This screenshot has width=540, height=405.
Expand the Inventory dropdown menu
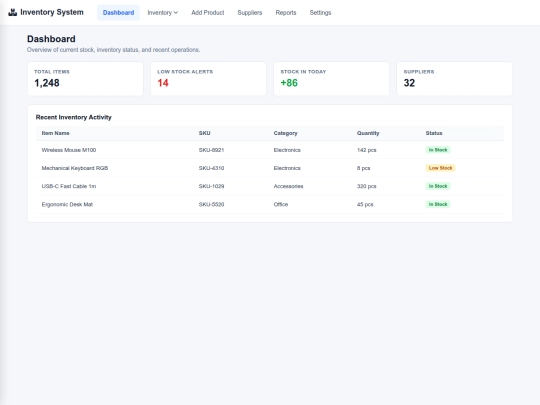(x=163, y=13)
